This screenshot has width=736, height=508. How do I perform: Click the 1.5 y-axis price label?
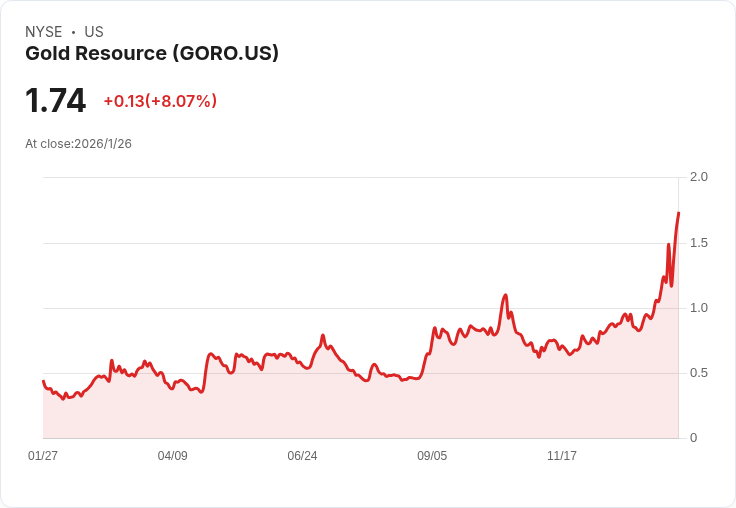tap(699, 243)
